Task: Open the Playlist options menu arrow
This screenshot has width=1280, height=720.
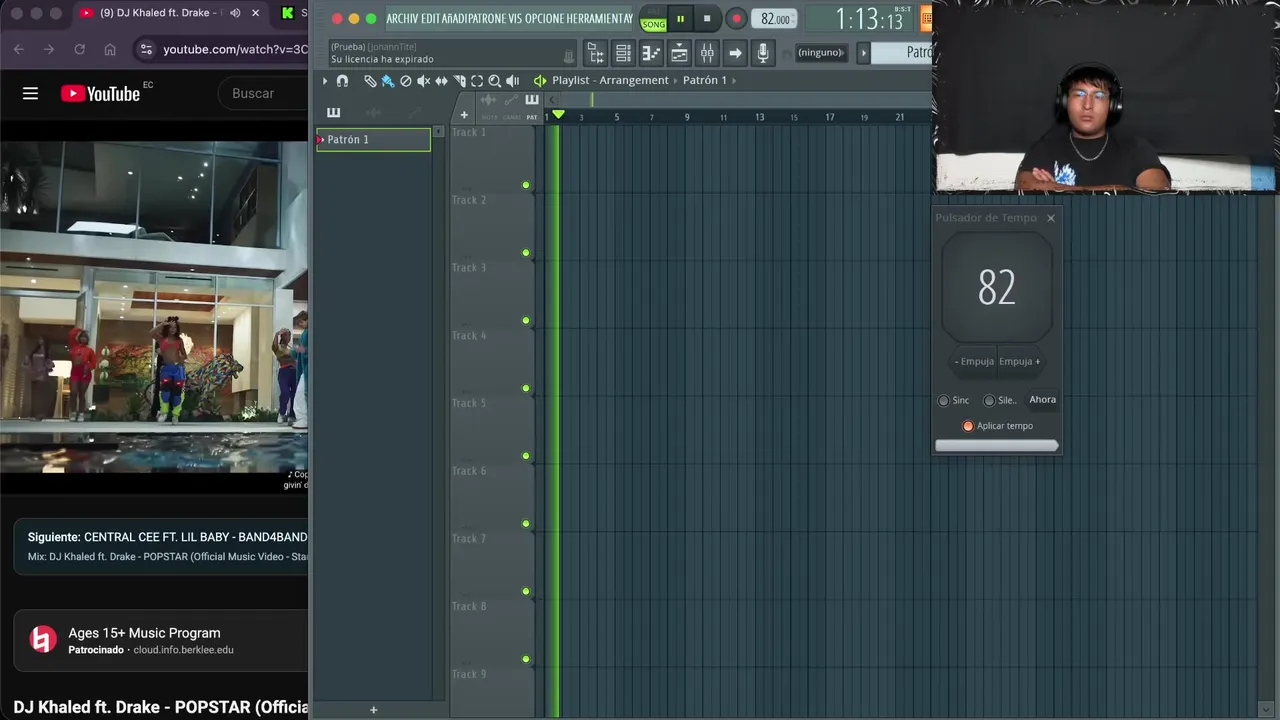Action: tap(325, 81)
